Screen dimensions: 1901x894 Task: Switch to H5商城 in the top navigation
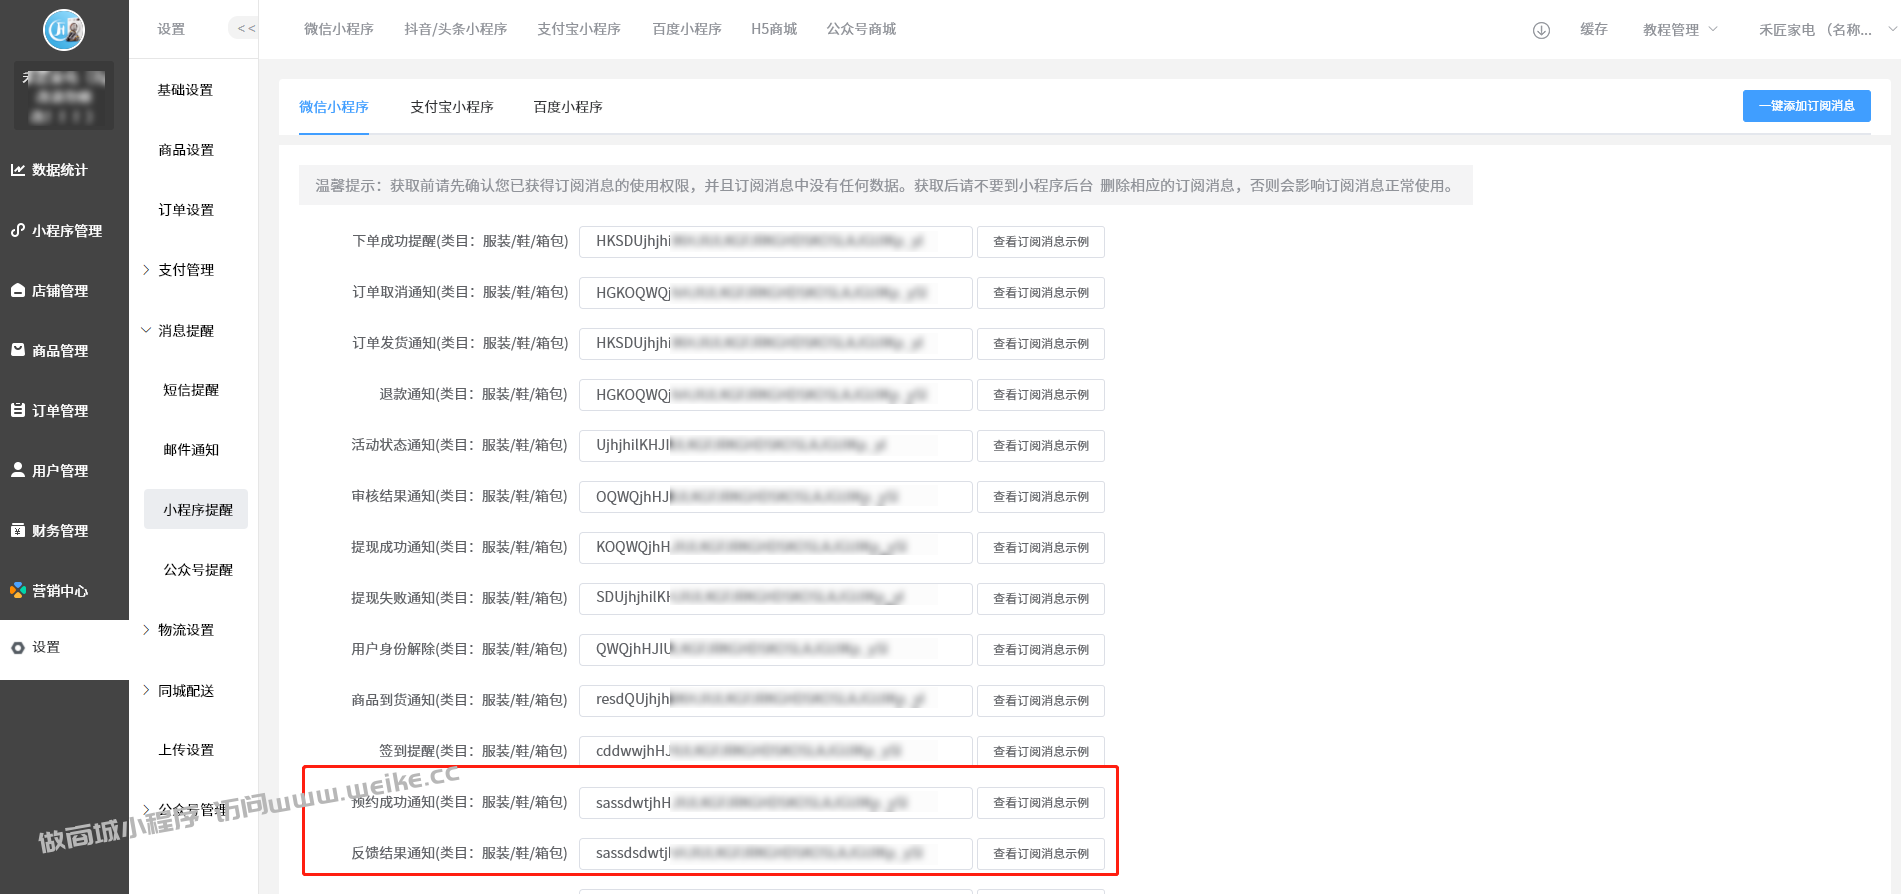click(x=774, y=29)
